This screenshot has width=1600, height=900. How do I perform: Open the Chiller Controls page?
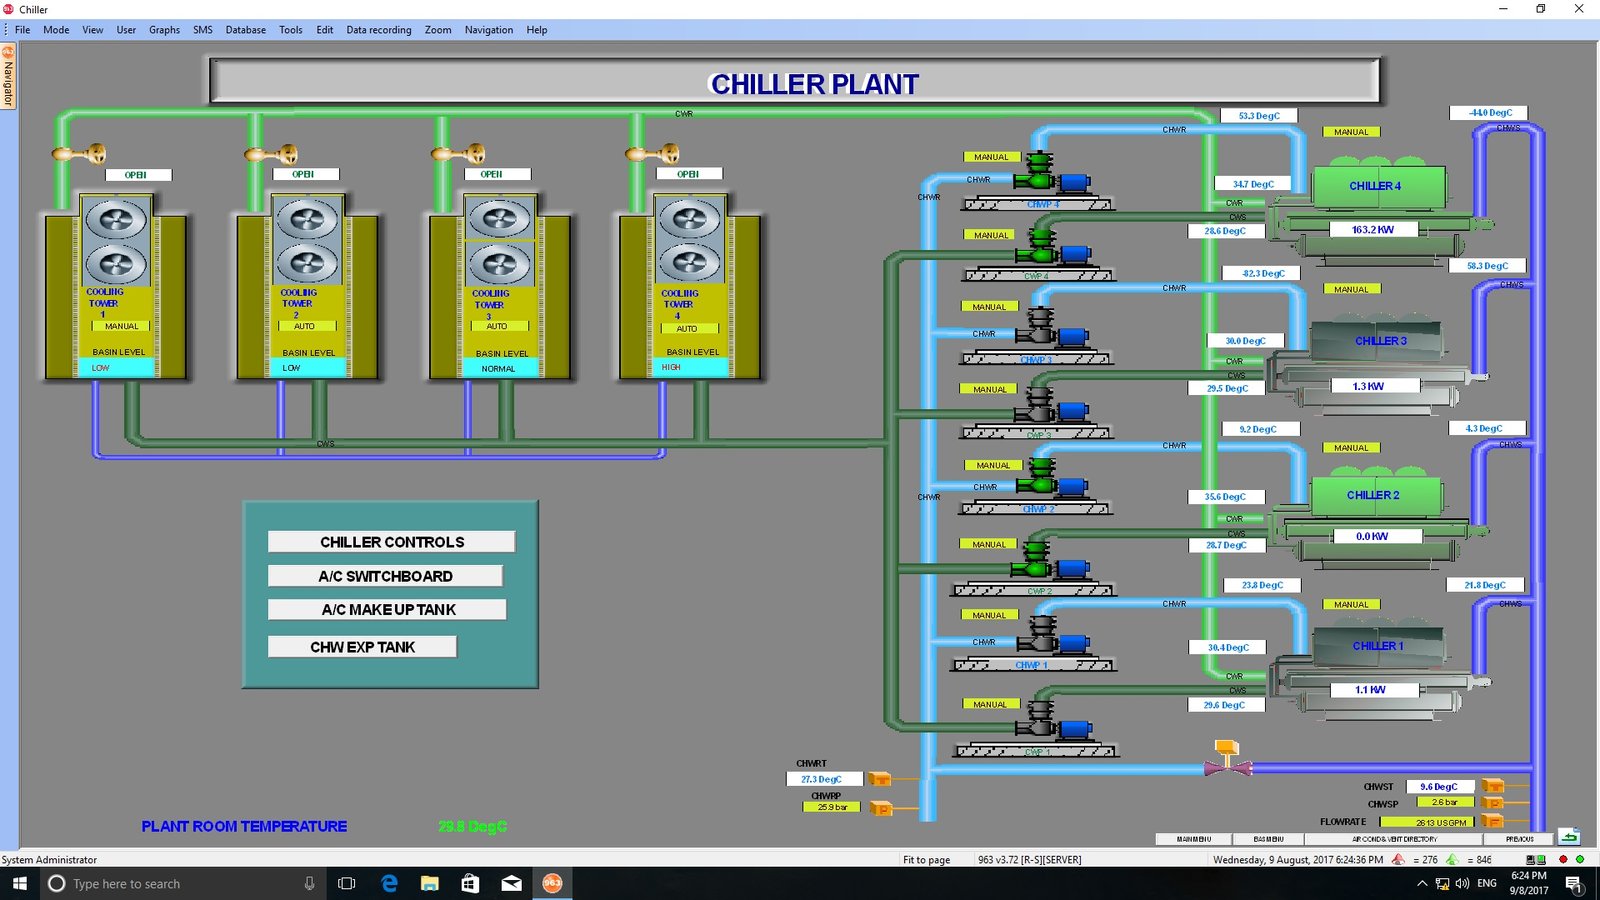(391, 542)
